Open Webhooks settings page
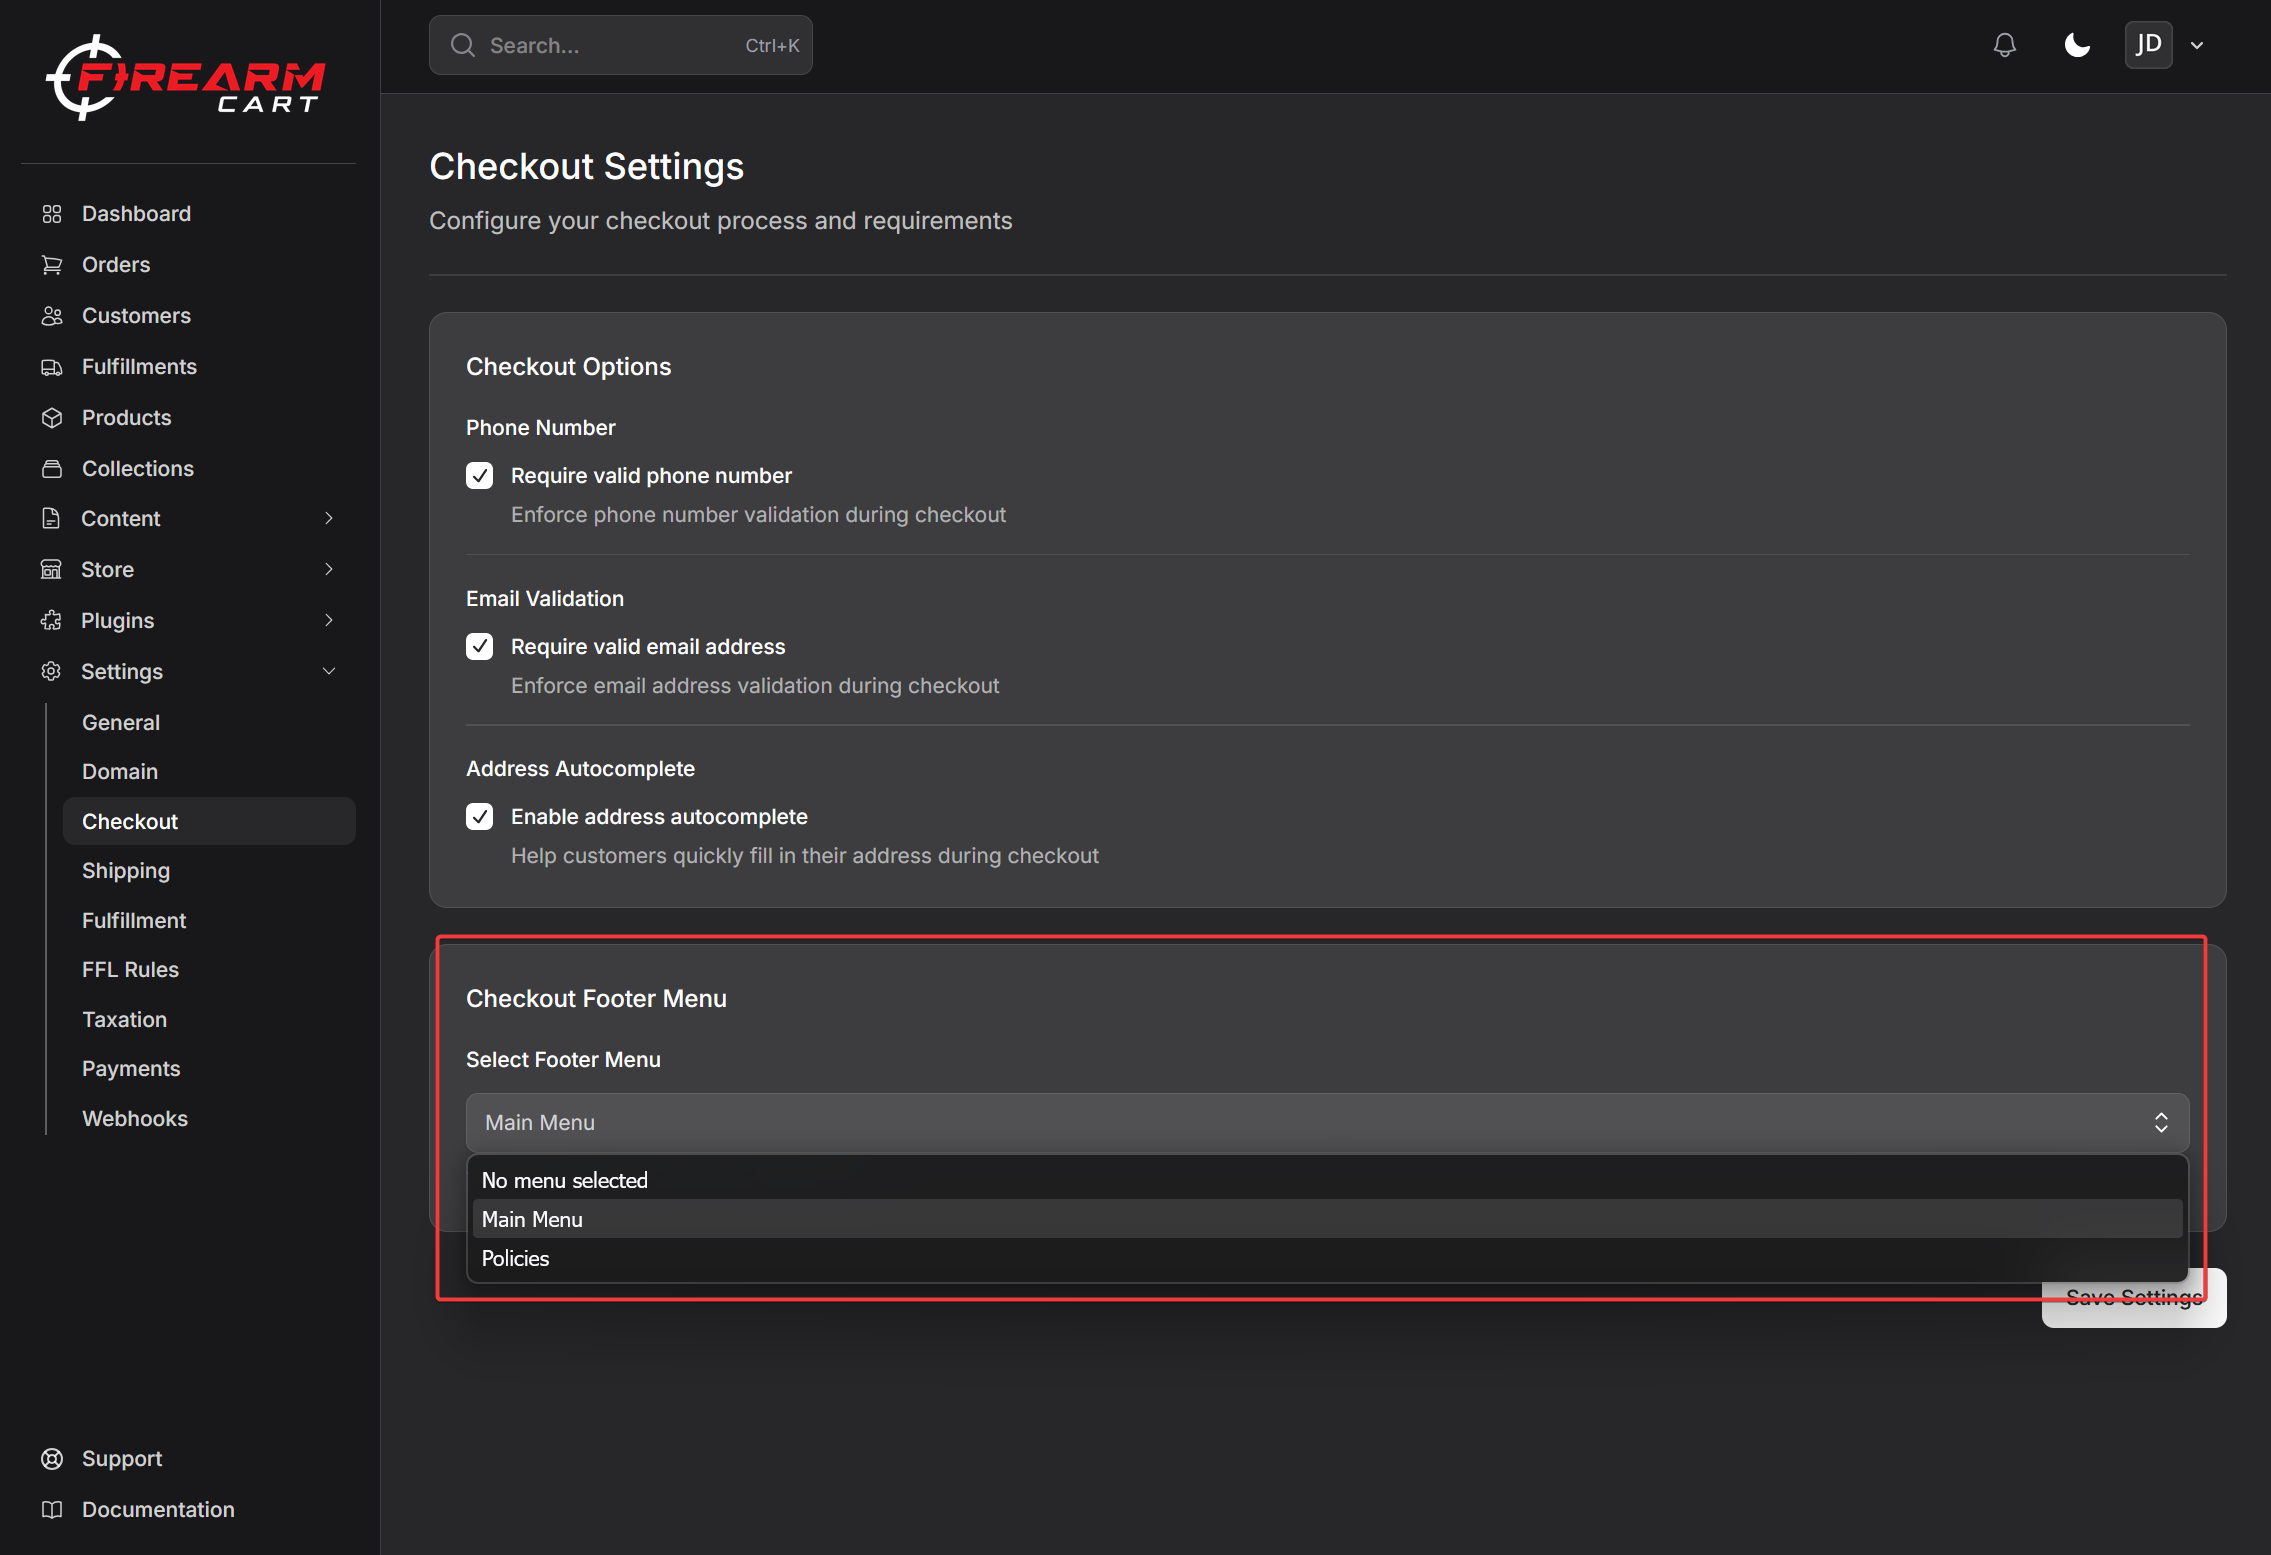Viewport: 2271px width, 1555px height. click(209, 1119)
